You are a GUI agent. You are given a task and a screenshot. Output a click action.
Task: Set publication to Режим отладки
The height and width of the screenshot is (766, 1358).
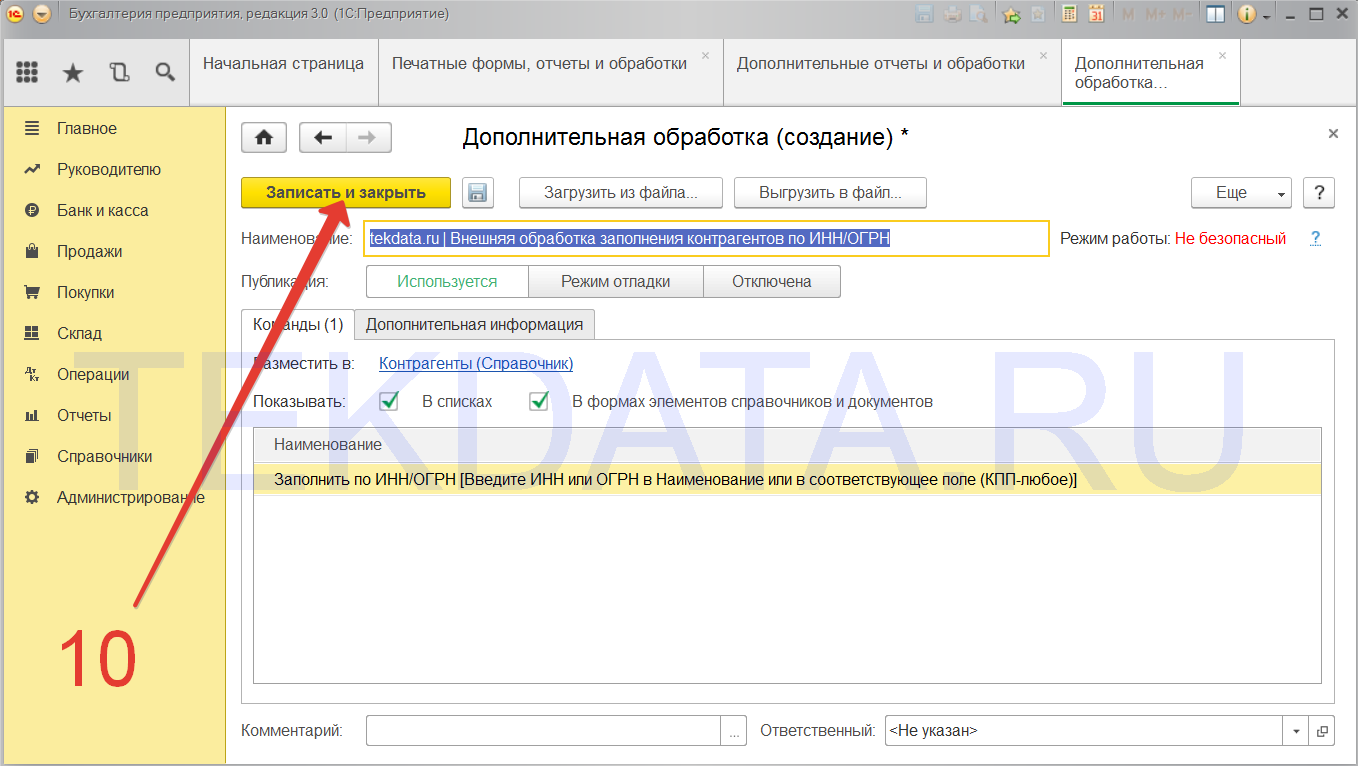[x=616, y=282]
